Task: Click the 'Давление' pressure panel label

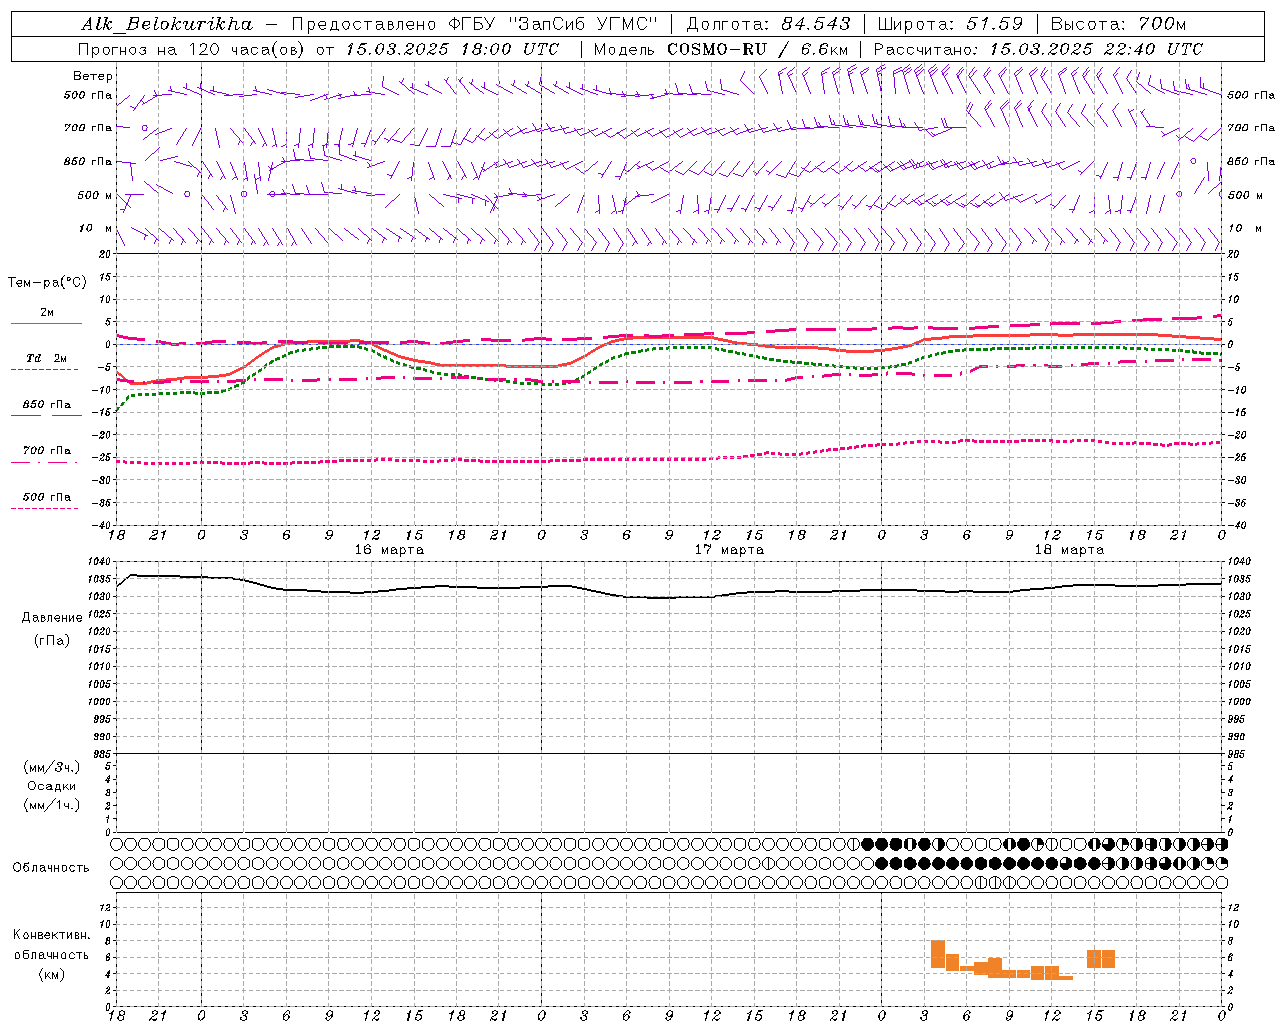Action: tap(52, 618)
